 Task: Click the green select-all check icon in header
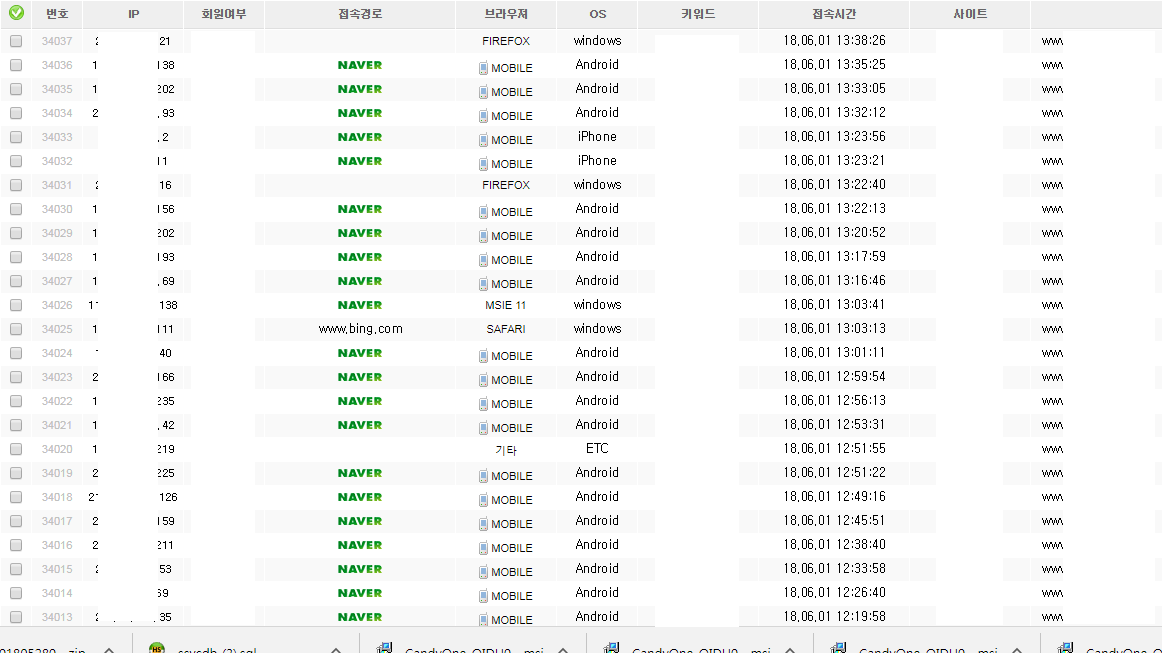16,13
